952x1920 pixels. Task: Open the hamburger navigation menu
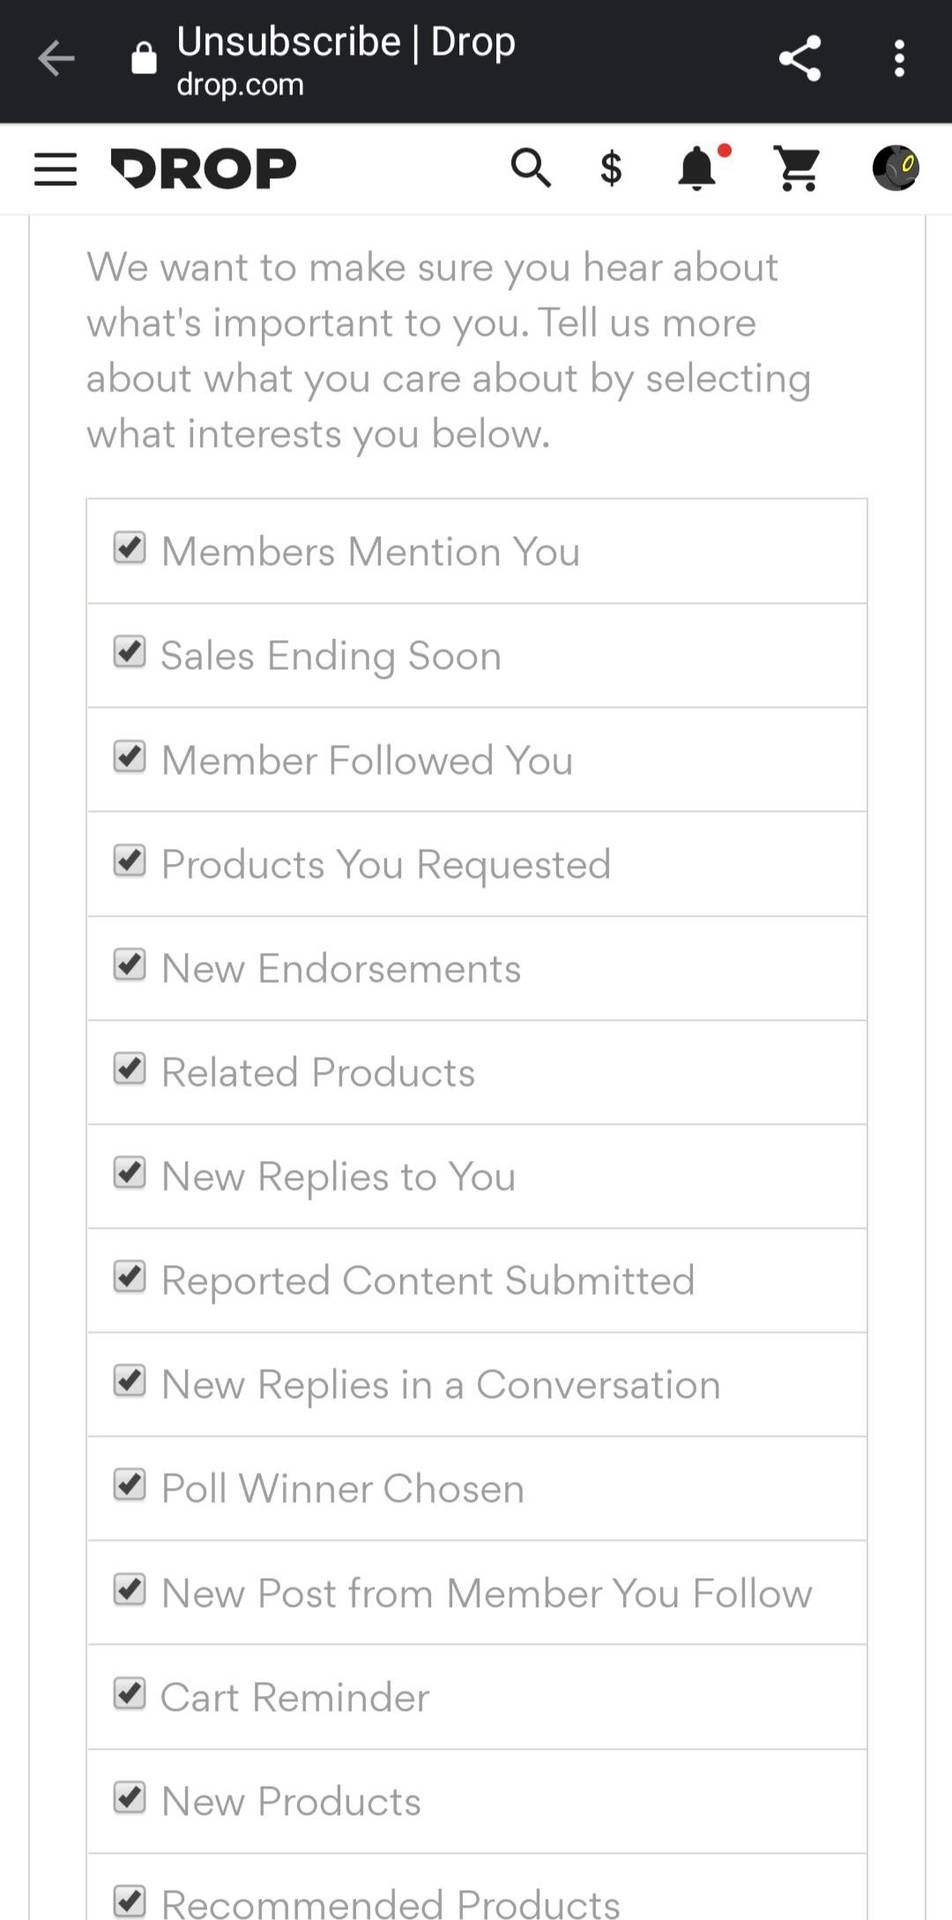(x=56, y=169)
